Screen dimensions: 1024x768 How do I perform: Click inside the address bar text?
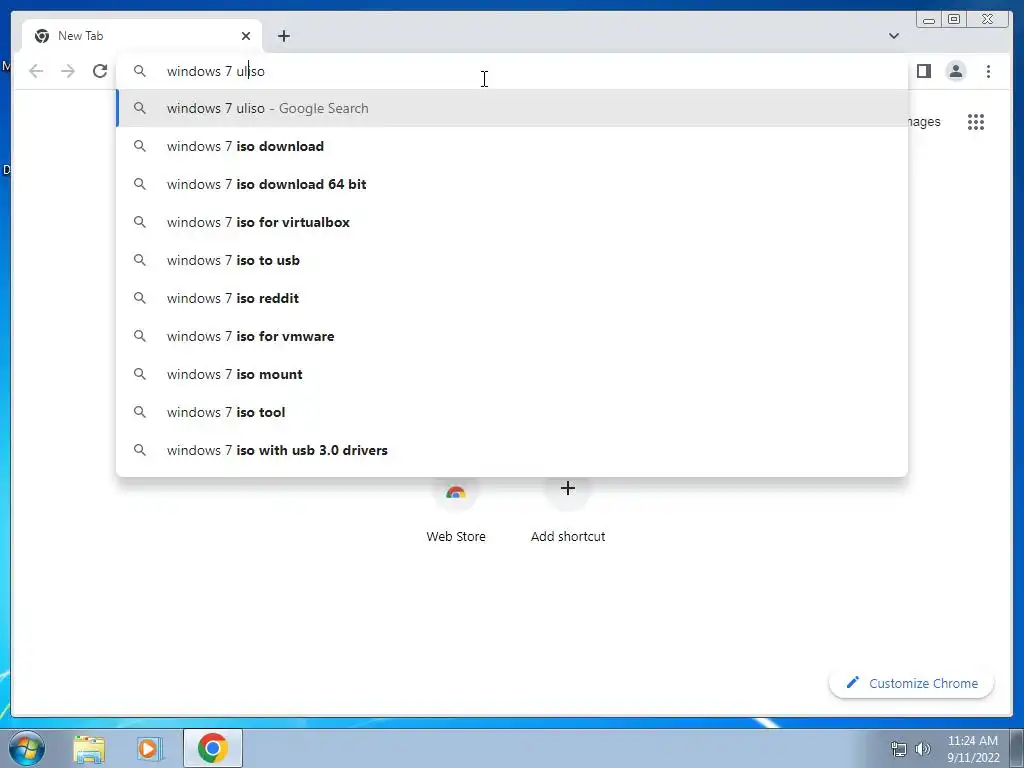click(x=216, y=71)
